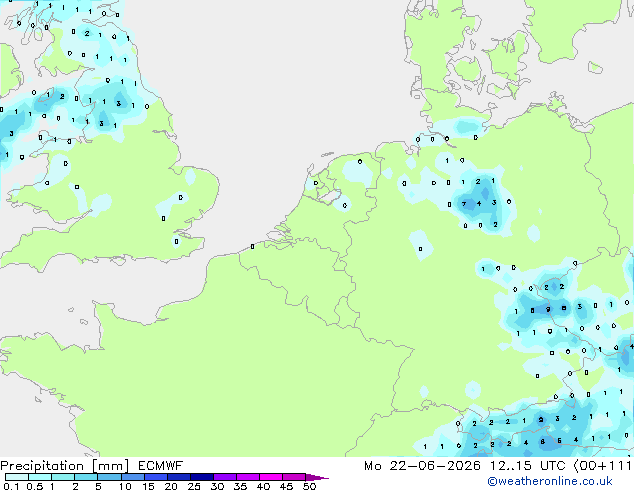Select the 40–45 mm bright magenta swatch
Viewport: 634px width, 490px height.
pyautogui.click(x=271, y=477)
